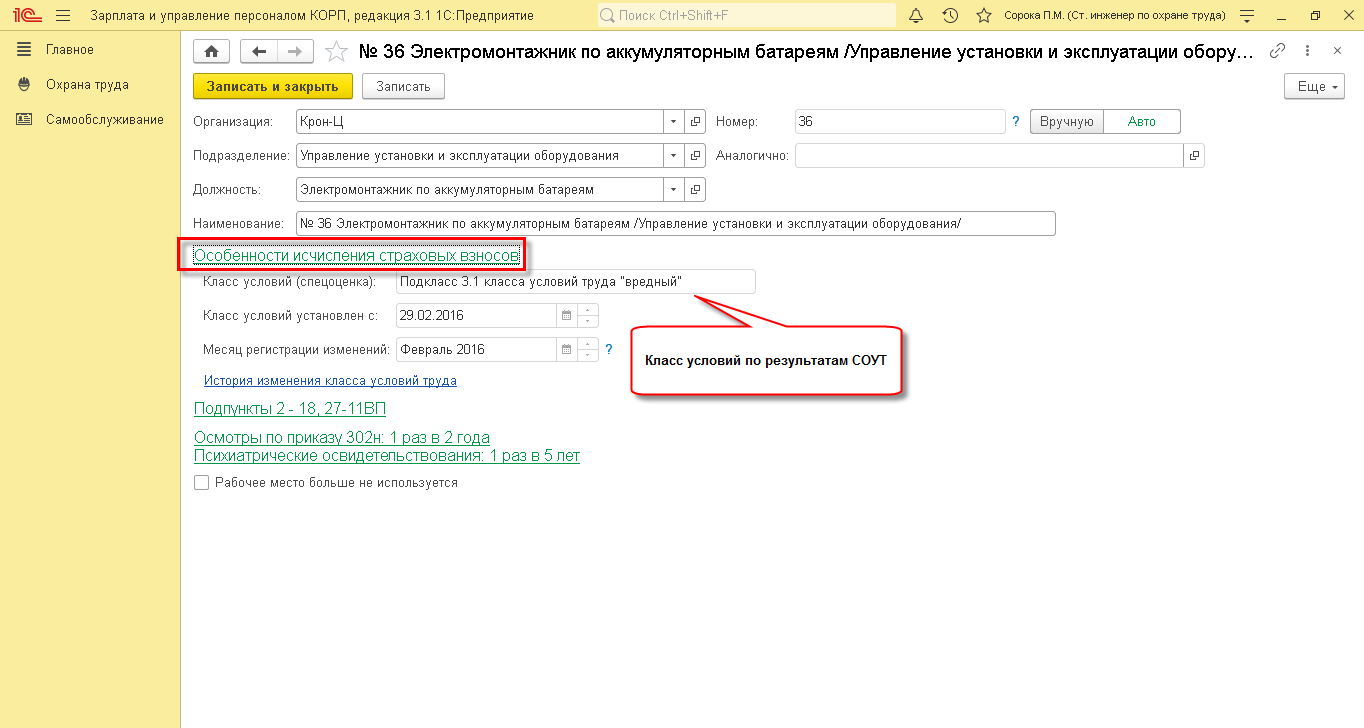Screen dimensions: 1364x728
Task: Focus the global search field
Action: pyautogui.click(x=746, y=15)
